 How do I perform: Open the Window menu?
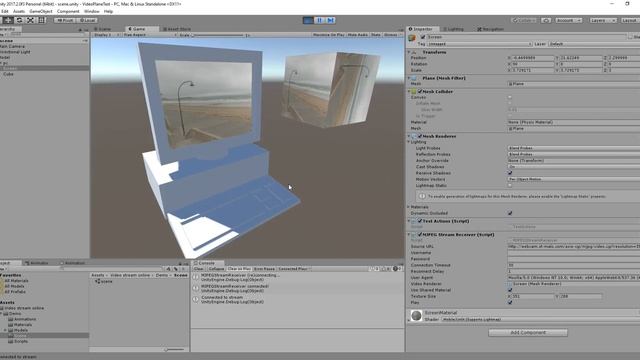coord(91,11)
